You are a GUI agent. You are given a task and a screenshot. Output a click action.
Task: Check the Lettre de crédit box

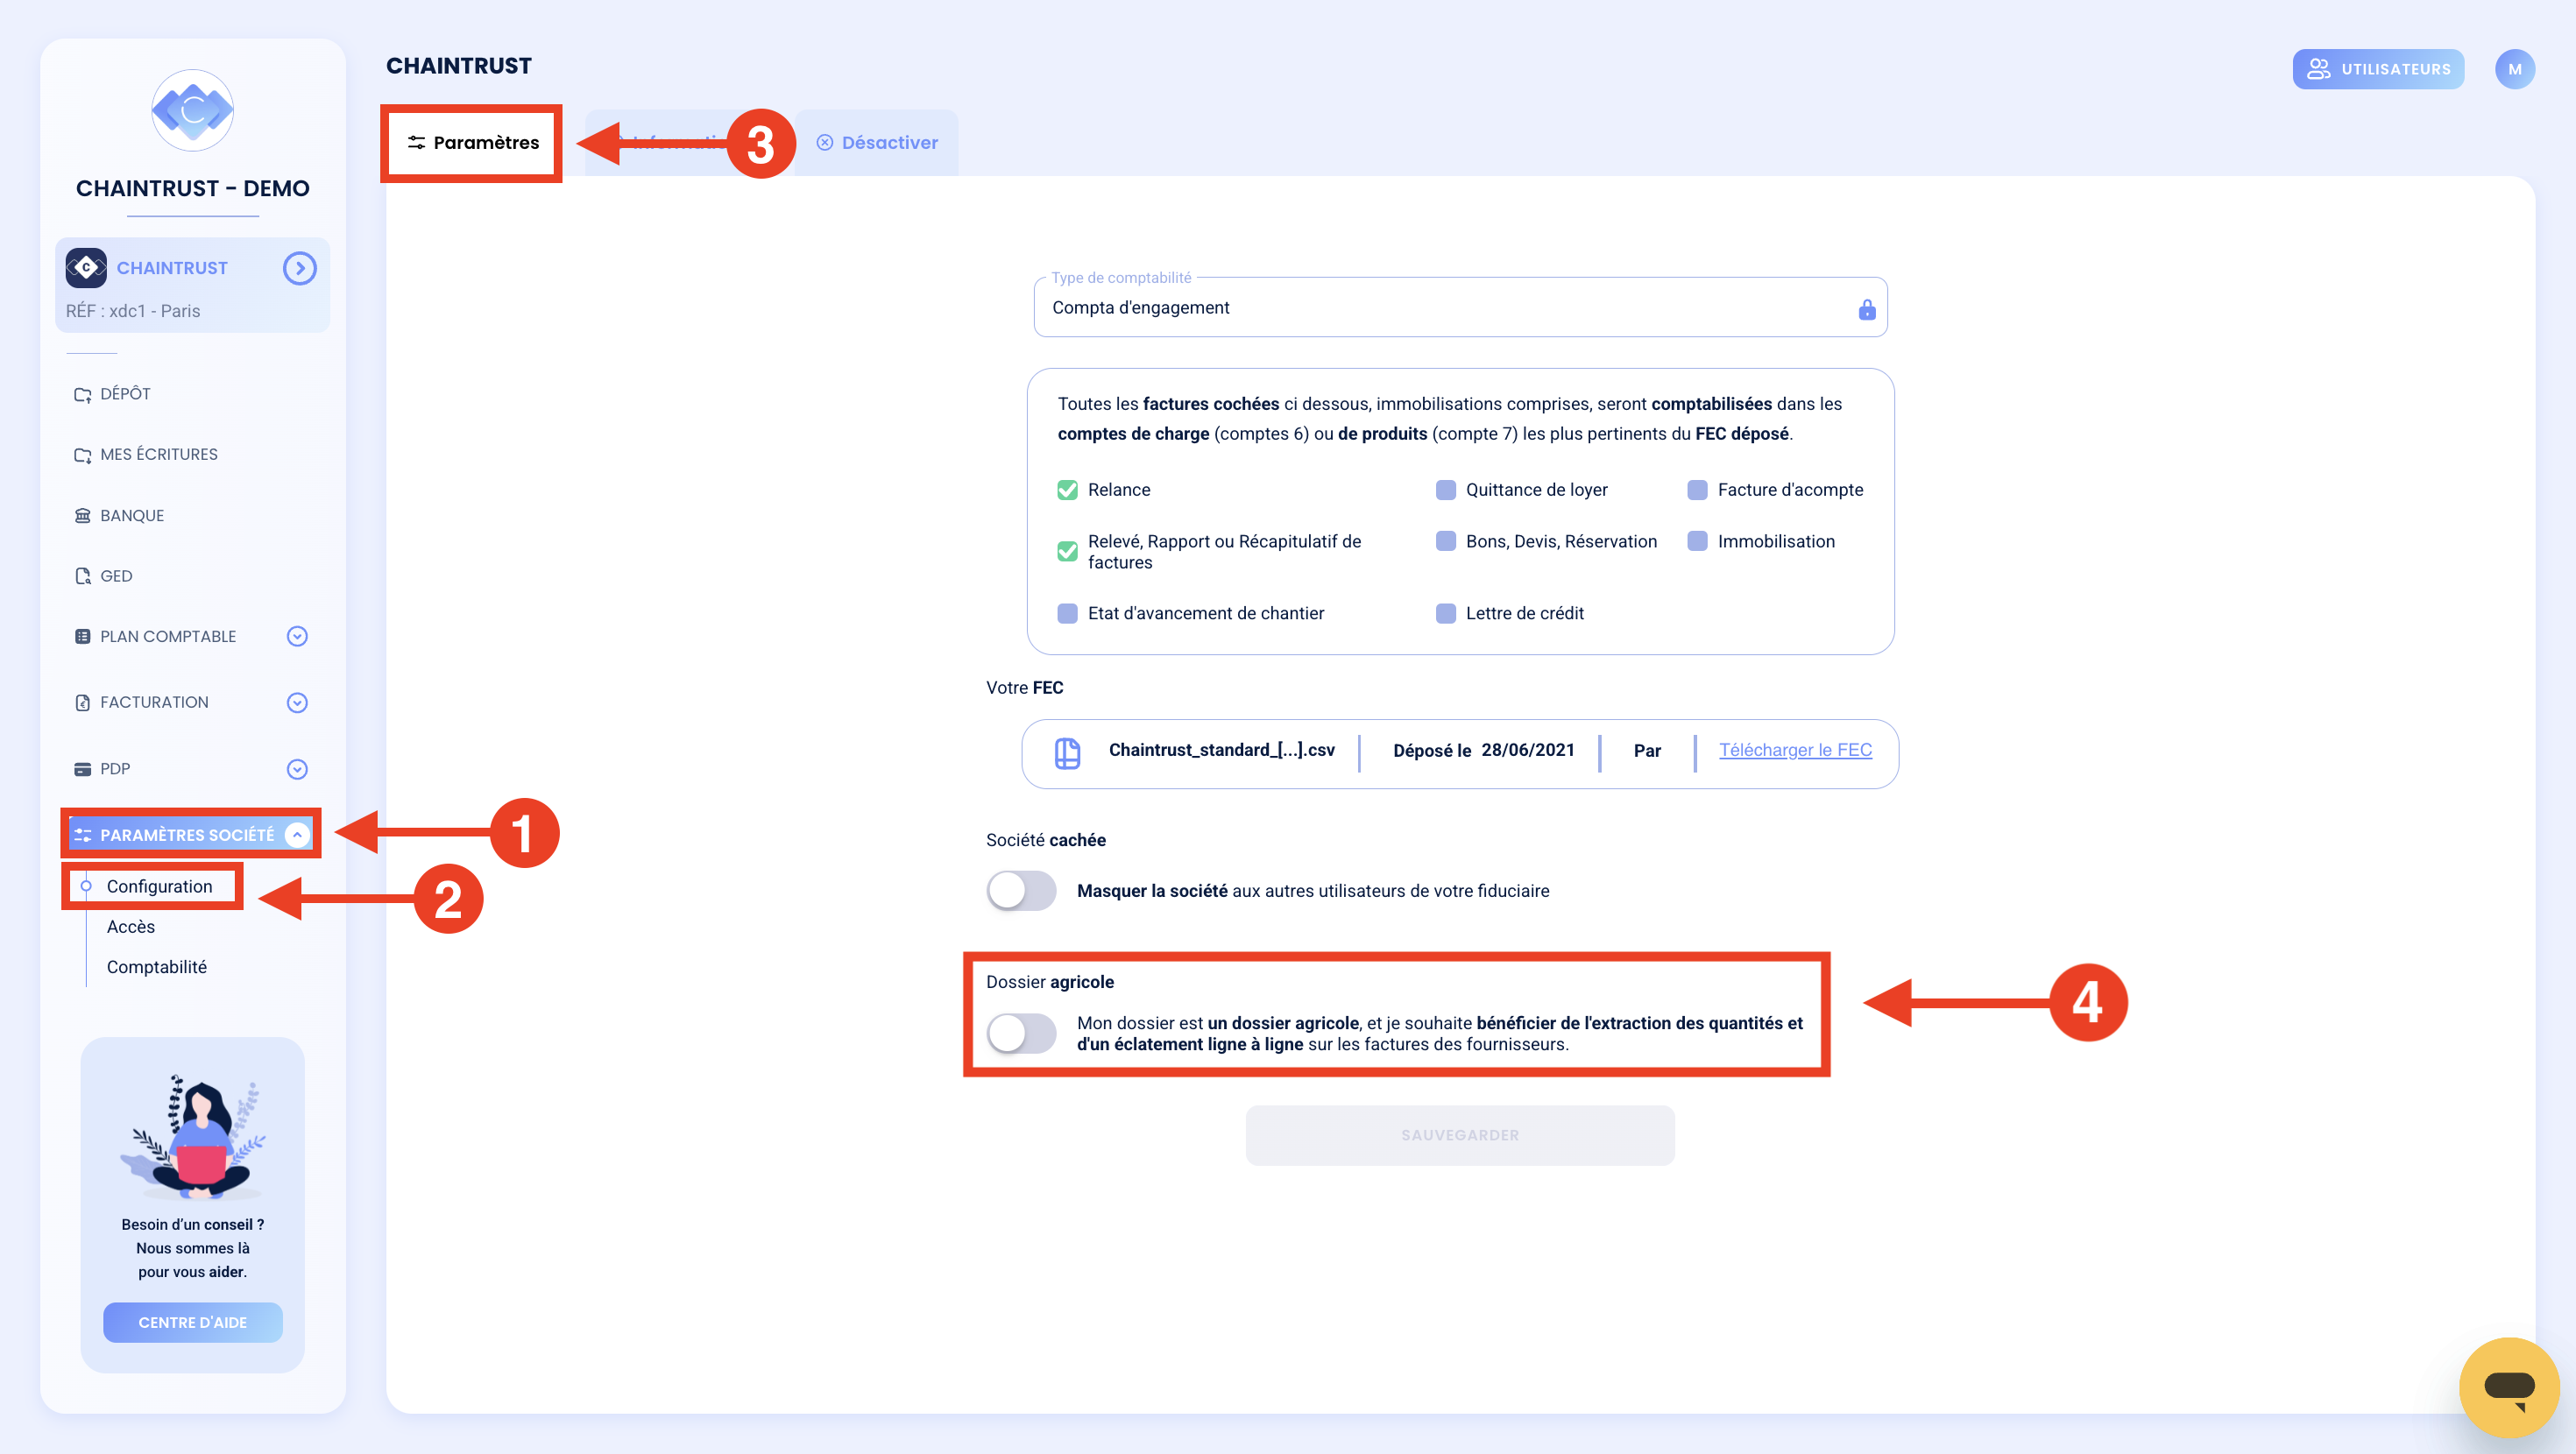click(1445, 613)
